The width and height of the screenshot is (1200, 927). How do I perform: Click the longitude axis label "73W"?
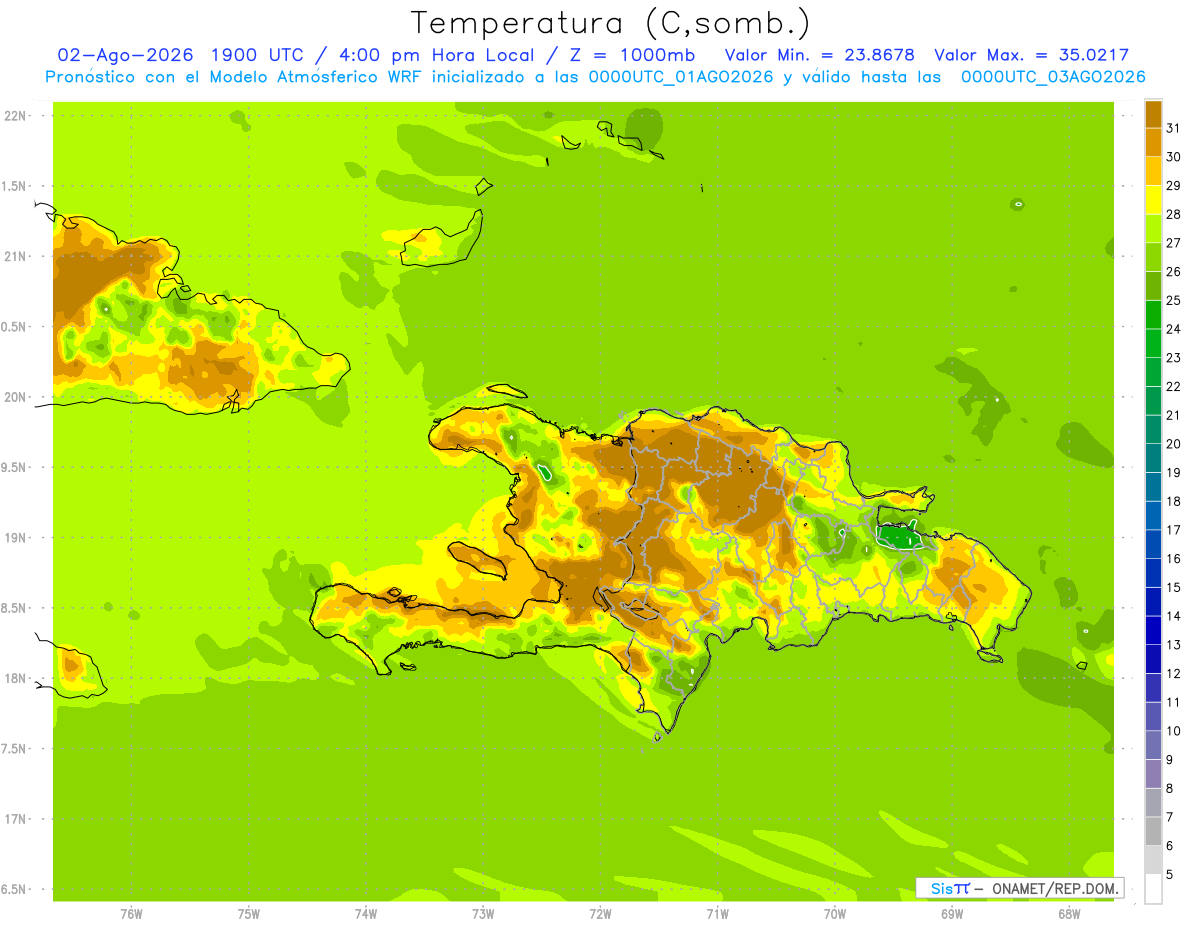click(483, 913)
